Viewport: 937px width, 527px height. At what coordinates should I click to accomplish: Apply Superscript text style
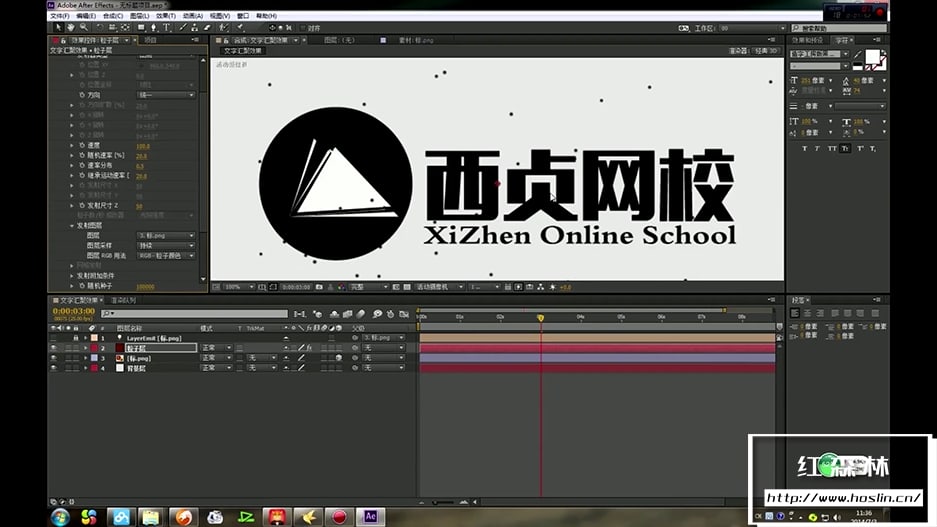click(x=860, y=148)
